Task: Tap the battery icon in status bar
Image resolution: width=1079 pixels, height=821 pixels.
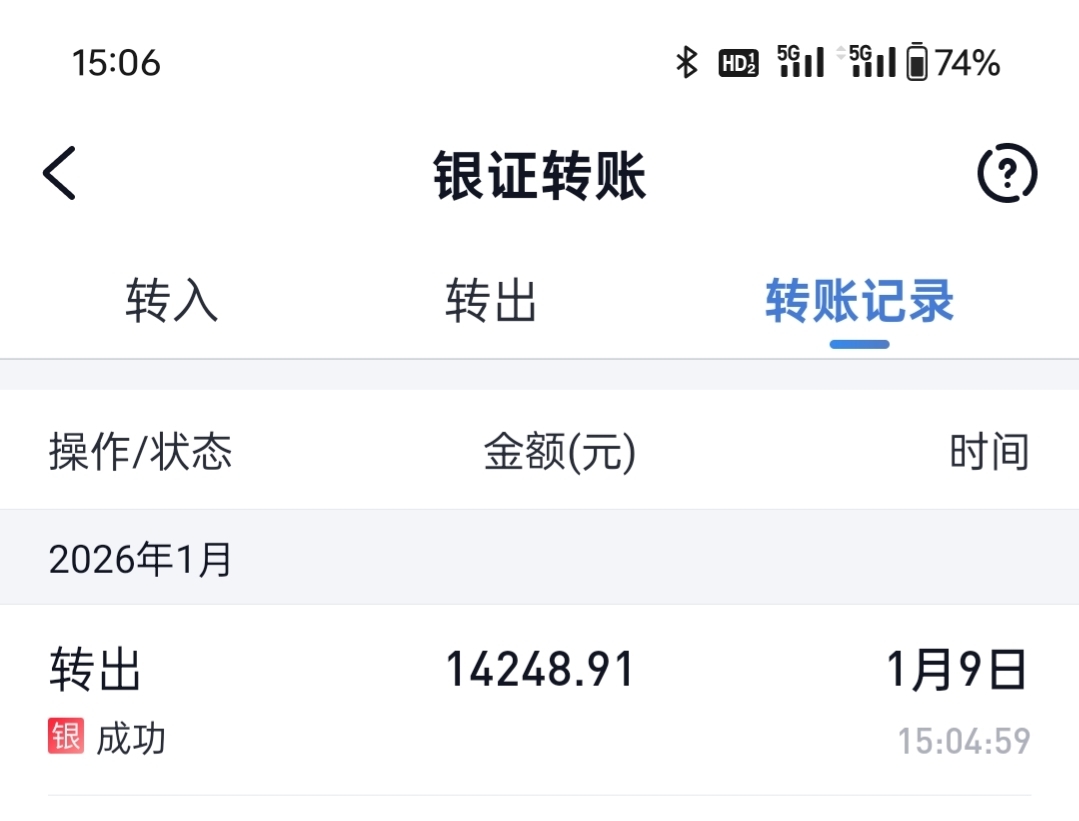Action: (x=917, y=63)
